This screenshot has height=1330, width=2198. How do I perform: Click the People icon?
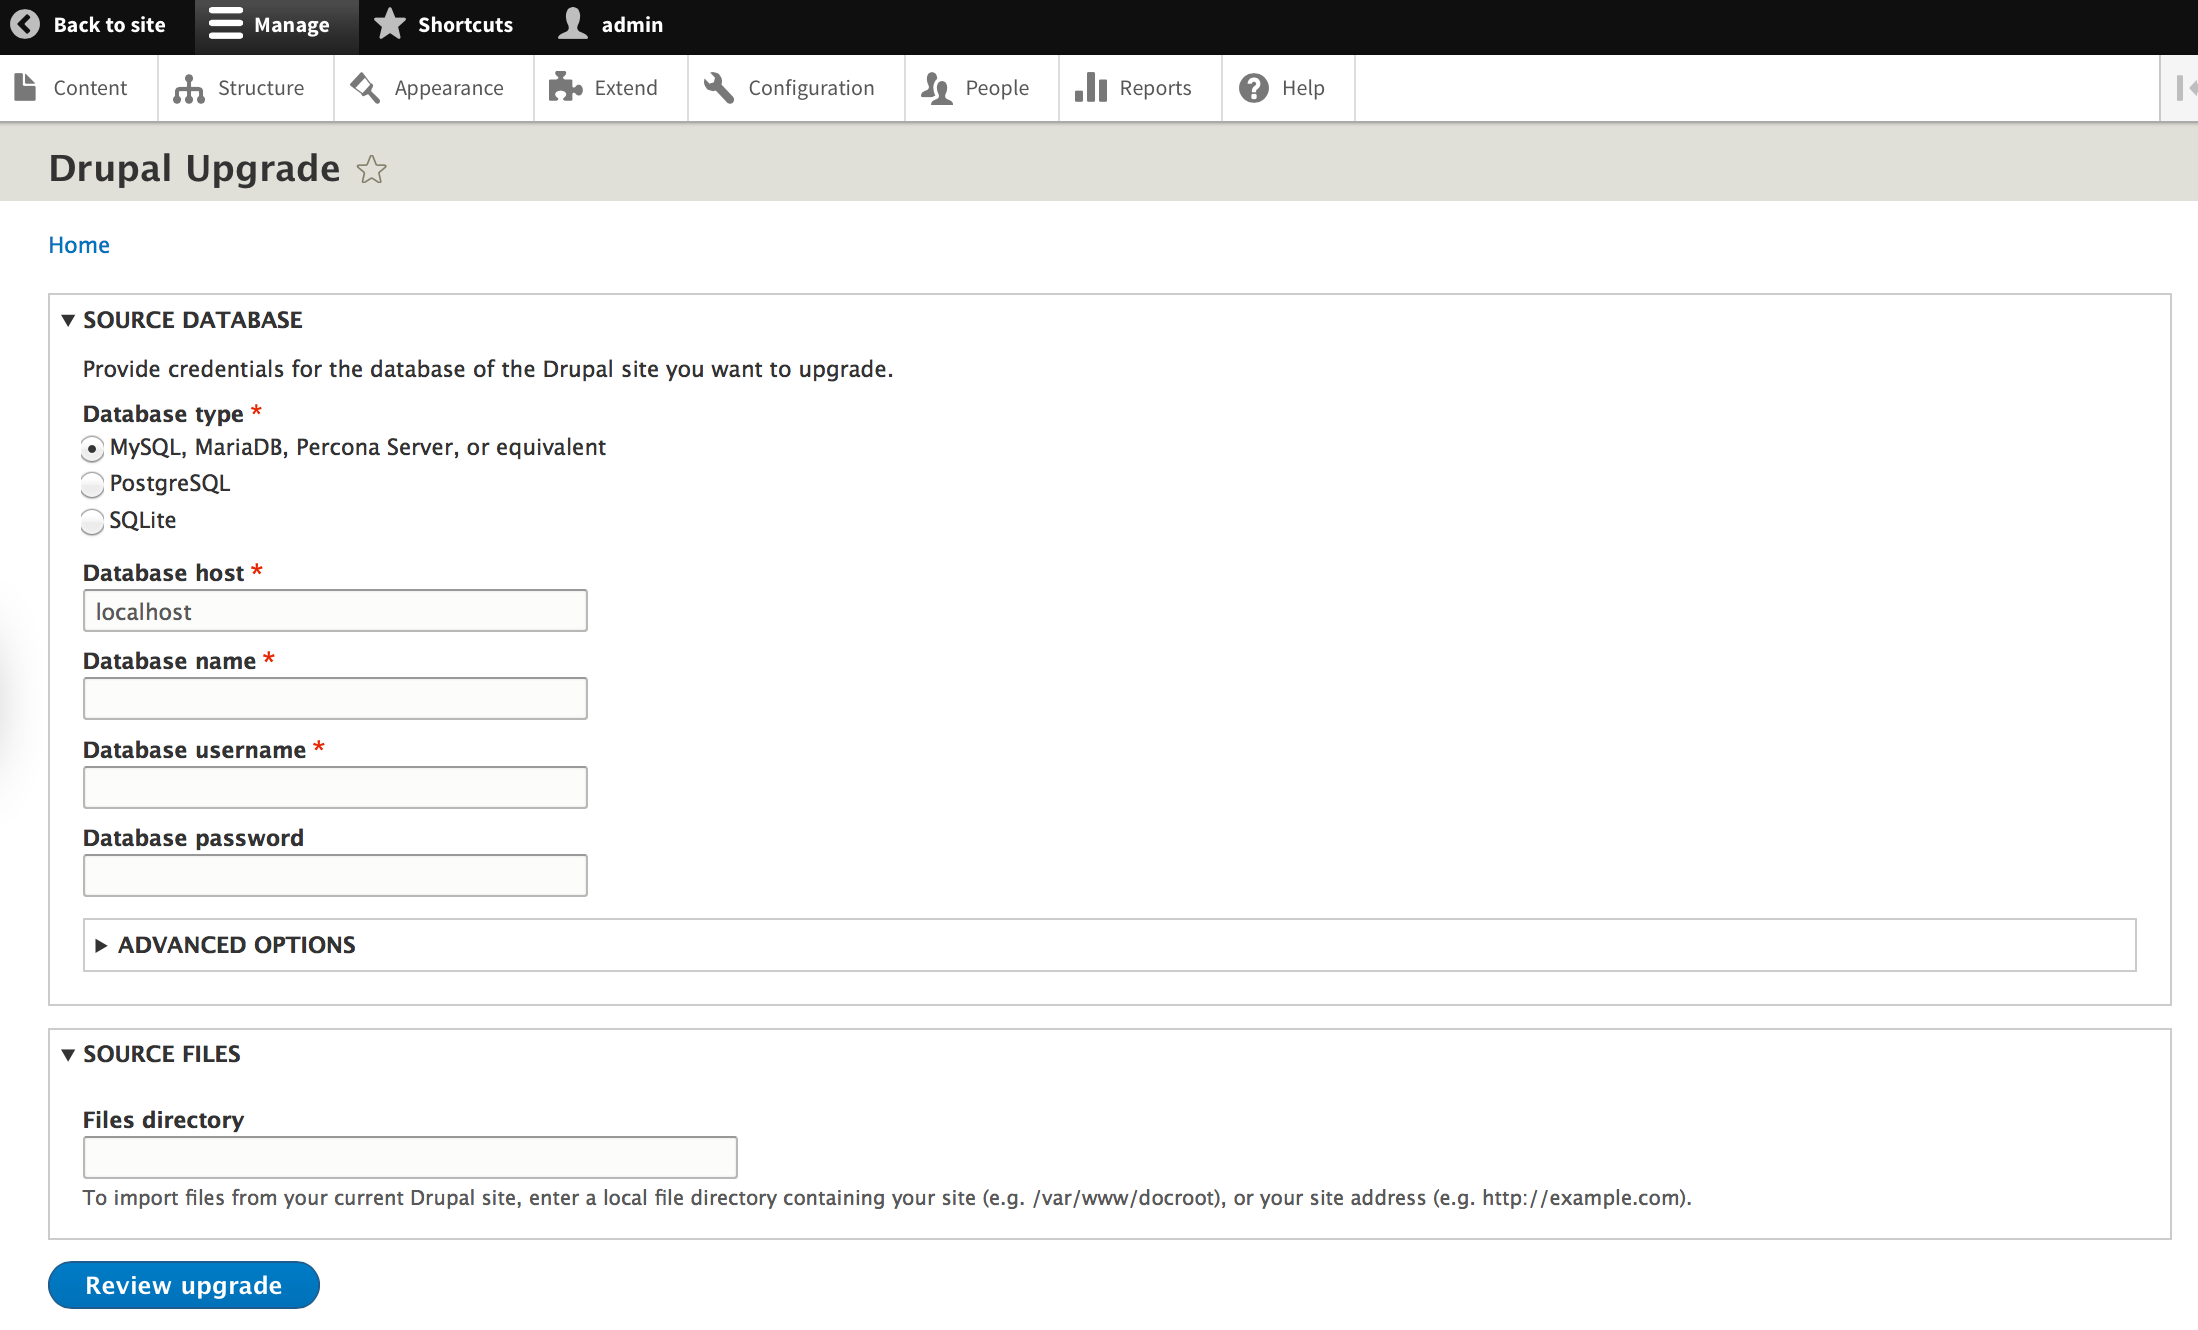[936, 88]
